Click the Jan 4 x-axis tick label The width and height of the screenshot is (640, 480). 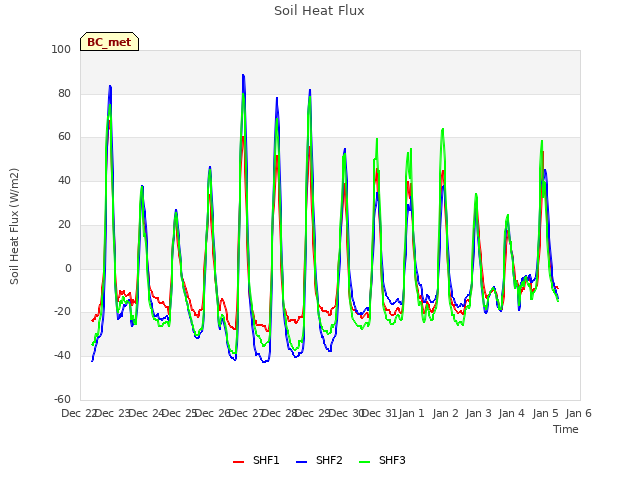tap(511, 413)
